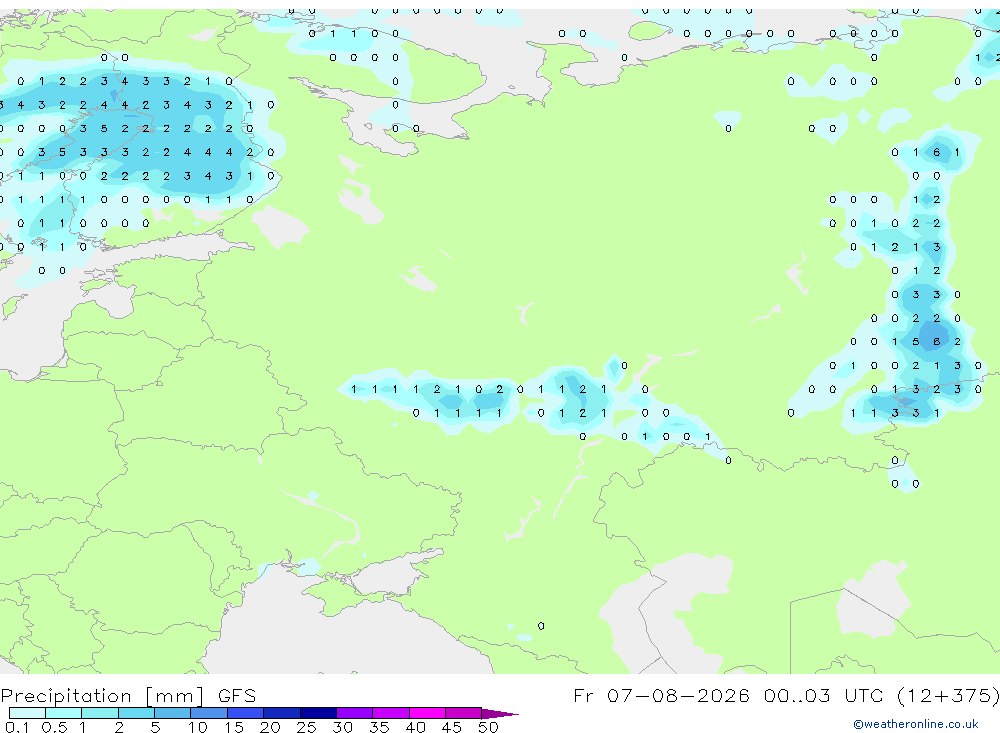Image resolution: width=1000 pixels, height=733 pixels.
Task: Select the 25–30 mm navy legend segment
Action: (x=318, y=713)
